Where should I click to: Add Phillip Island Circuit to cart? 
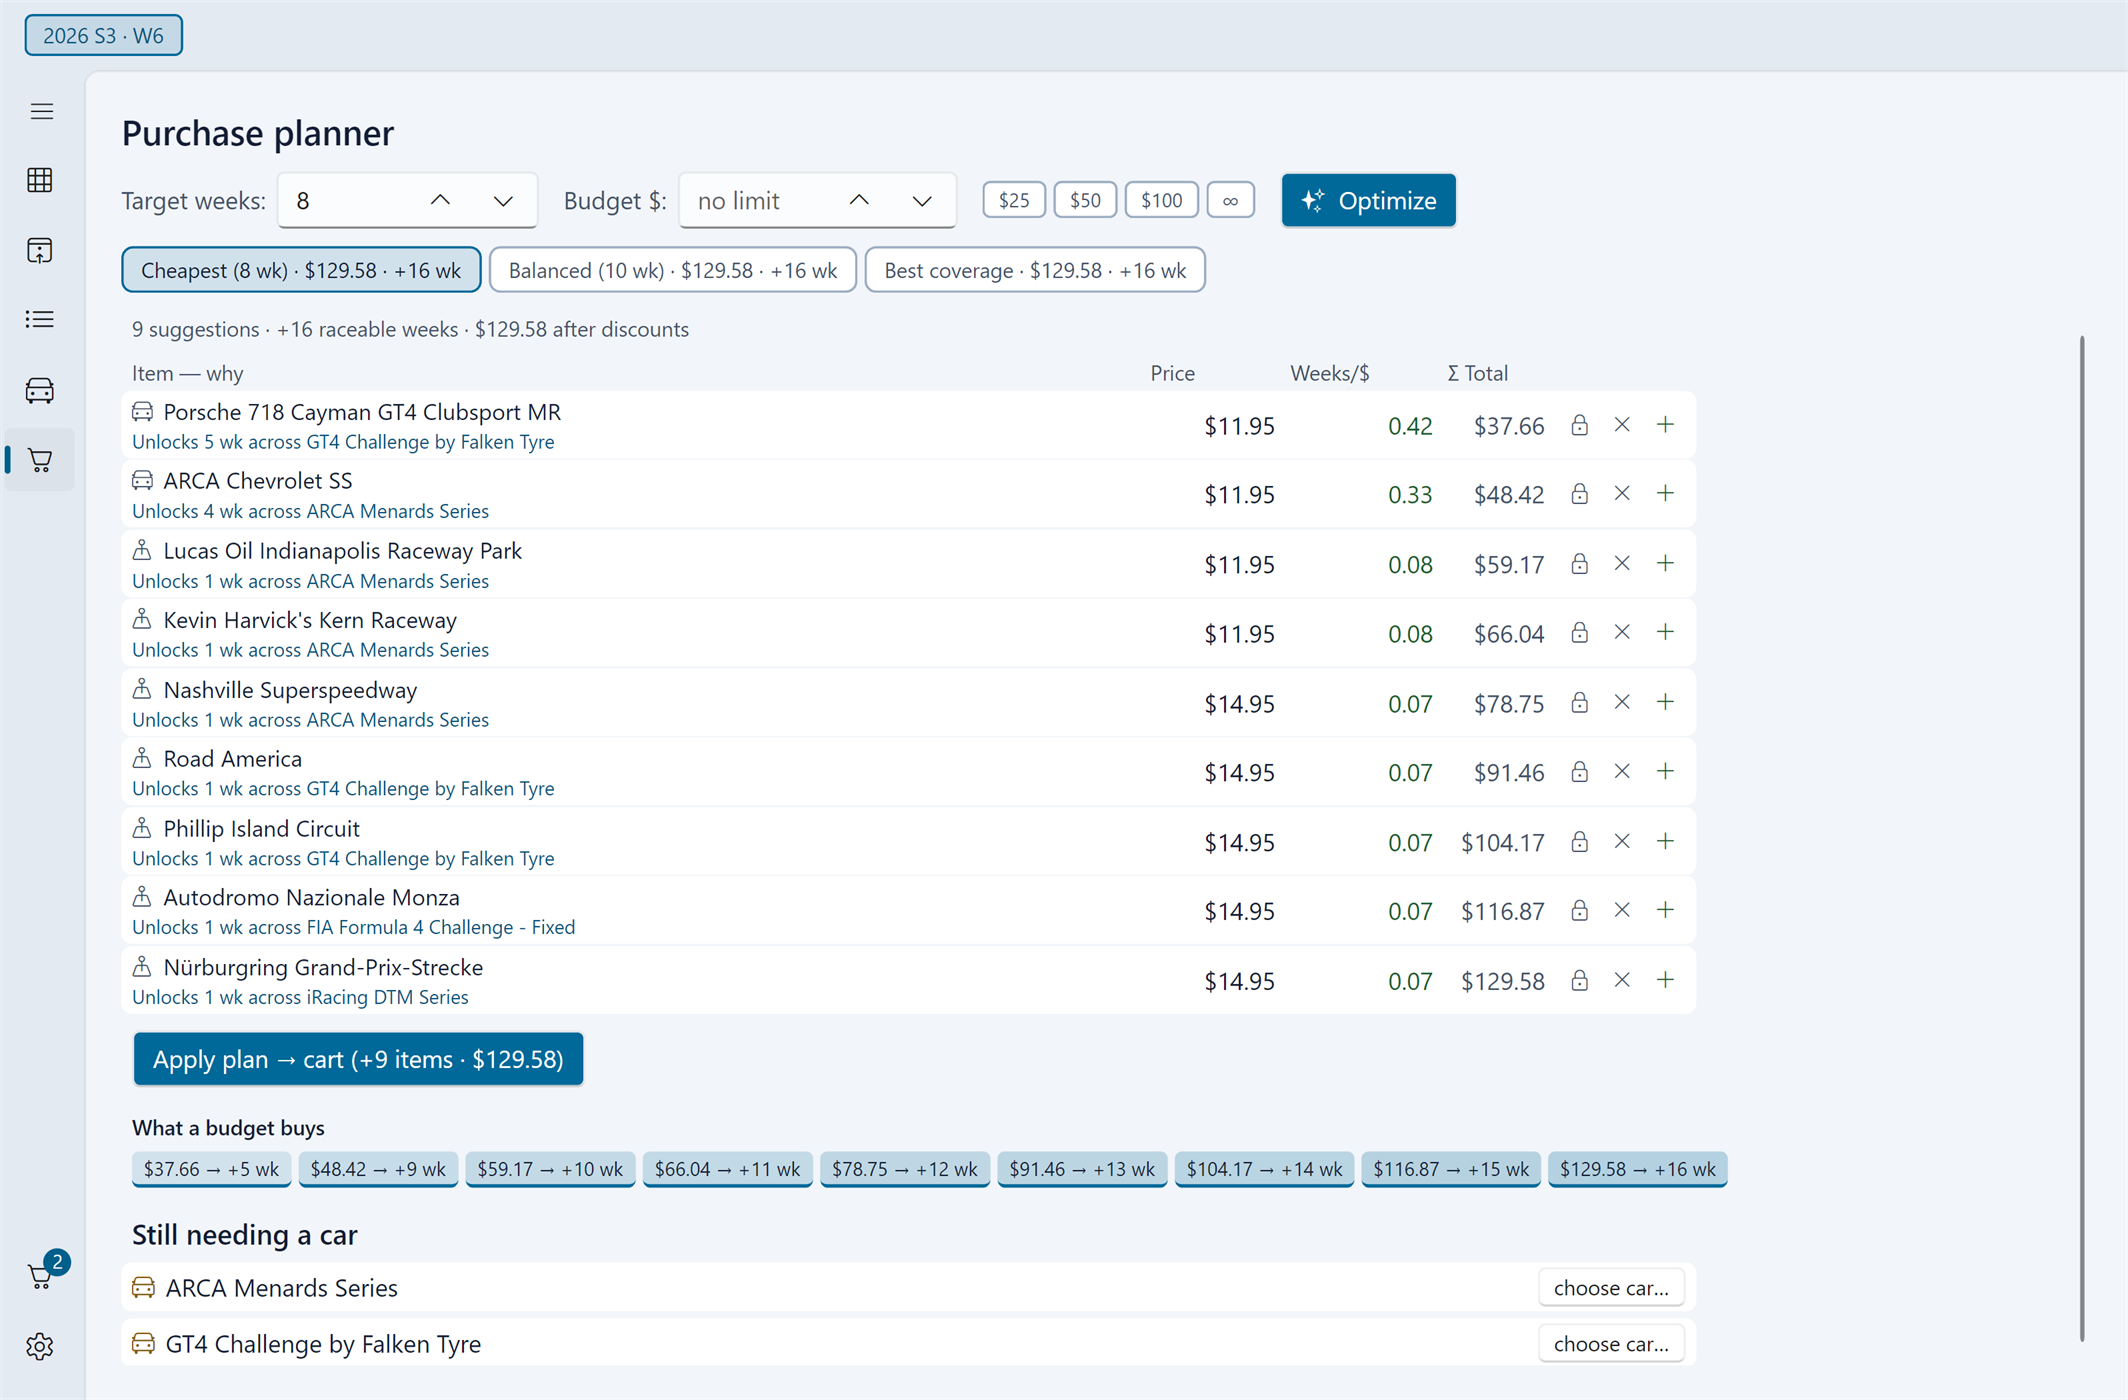coord(1665,842)
